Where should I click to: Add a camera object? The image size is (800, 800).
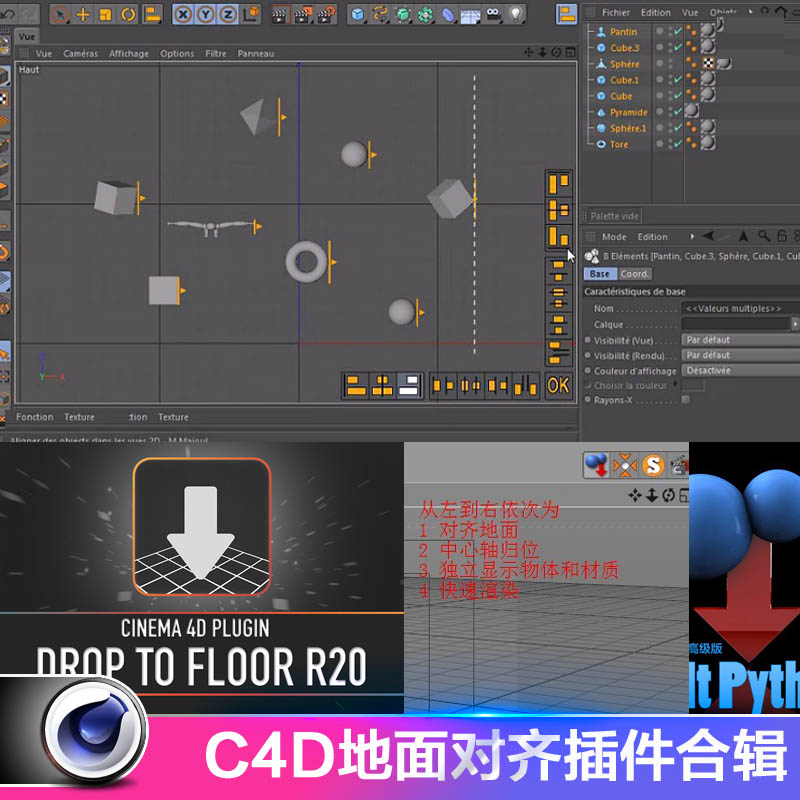[493, 14]
